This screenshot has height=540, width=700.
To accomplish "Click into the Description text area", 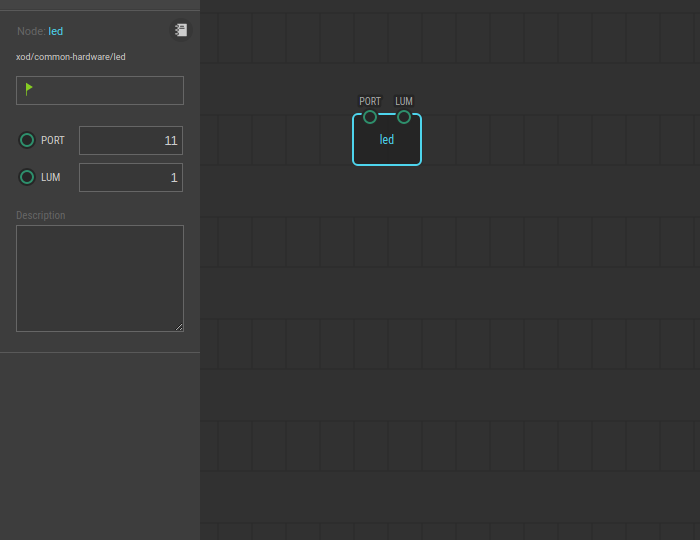I will click(x=99, y=277).
